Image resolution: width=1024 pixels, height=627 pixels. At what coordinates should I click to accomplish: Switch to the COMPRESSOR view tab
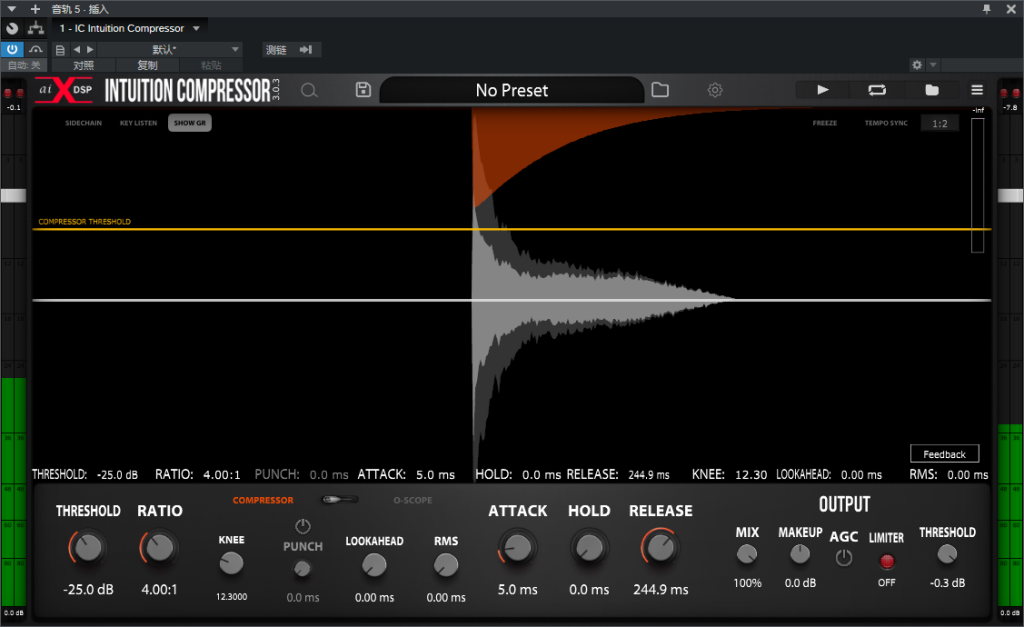click(x=263, y=500)
